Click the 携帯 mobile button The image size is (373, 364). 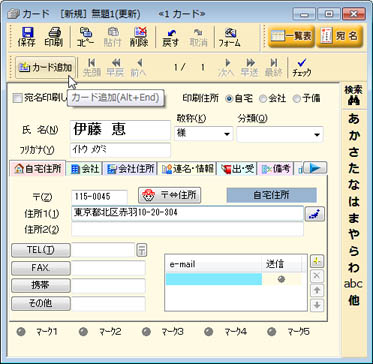coord(41,286)
